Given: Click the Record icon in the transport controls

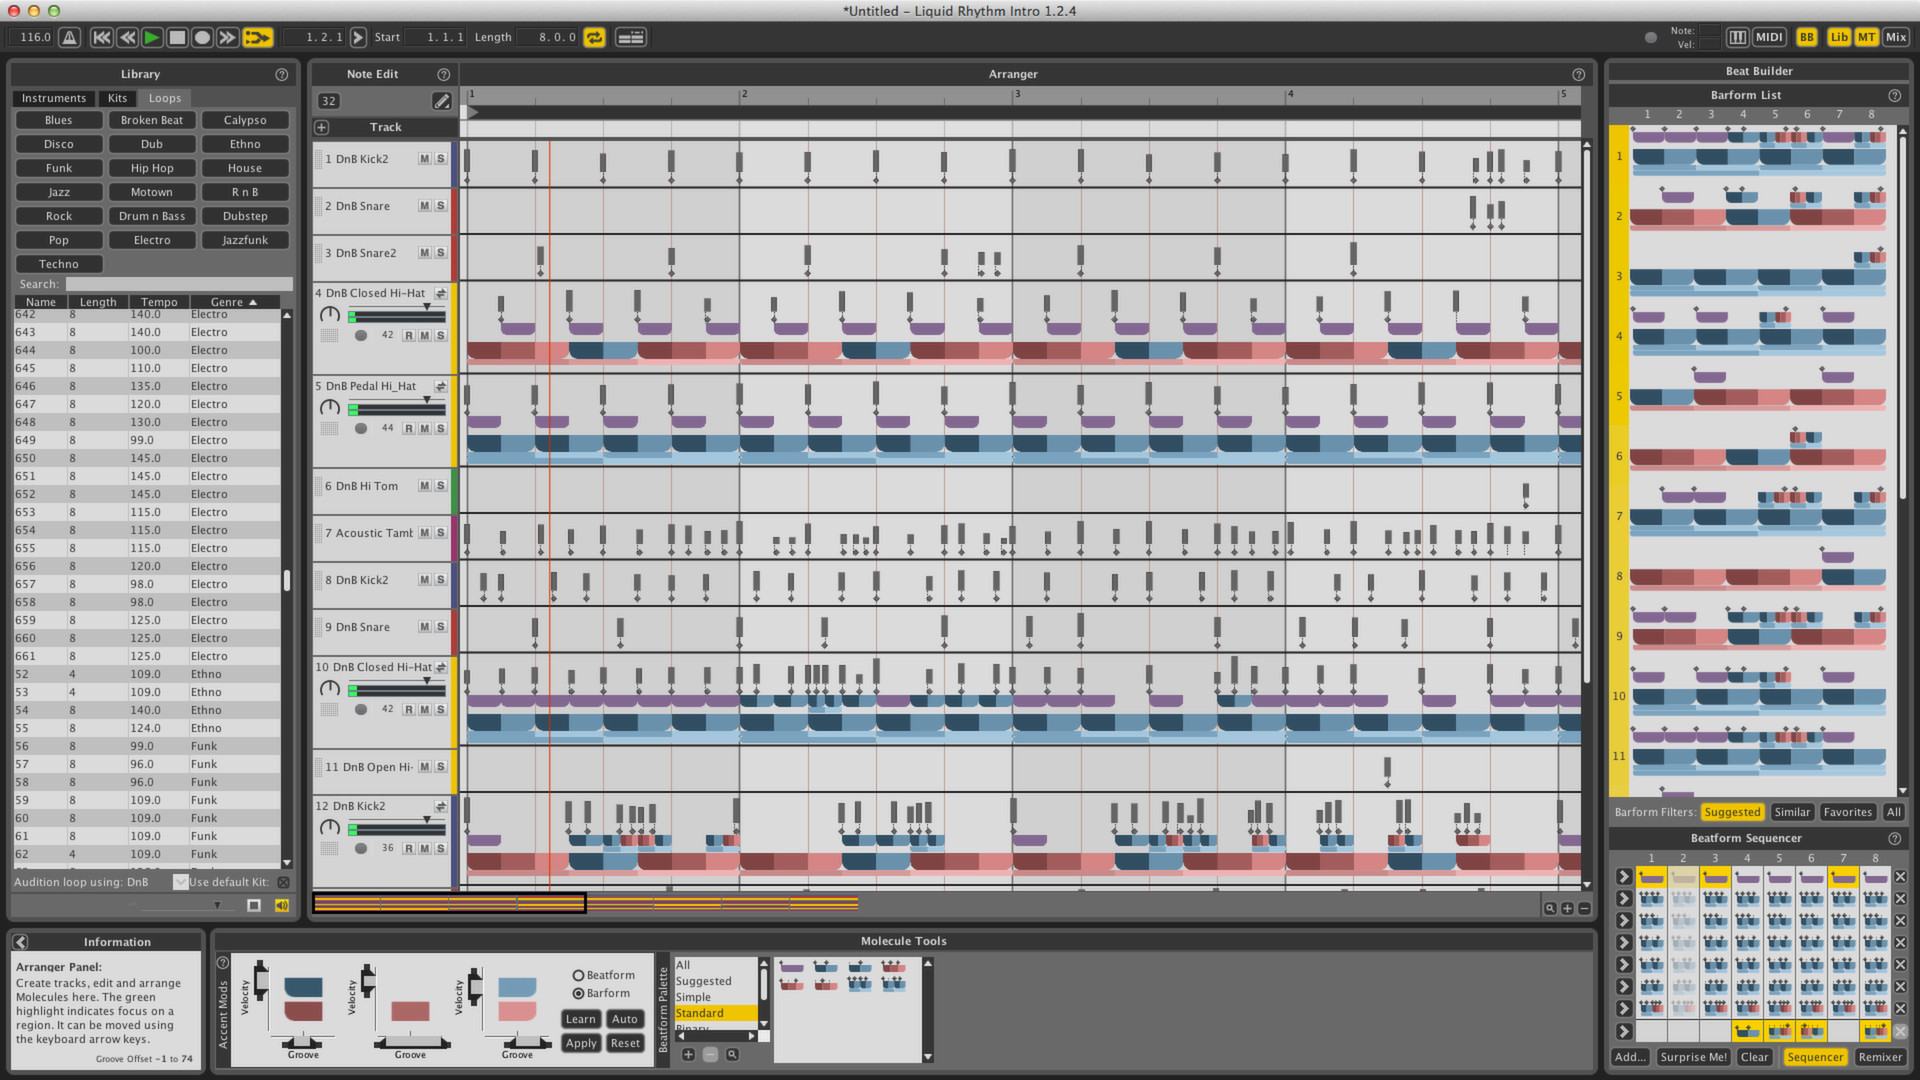Looking at the screenshot, I should point(202,37).
